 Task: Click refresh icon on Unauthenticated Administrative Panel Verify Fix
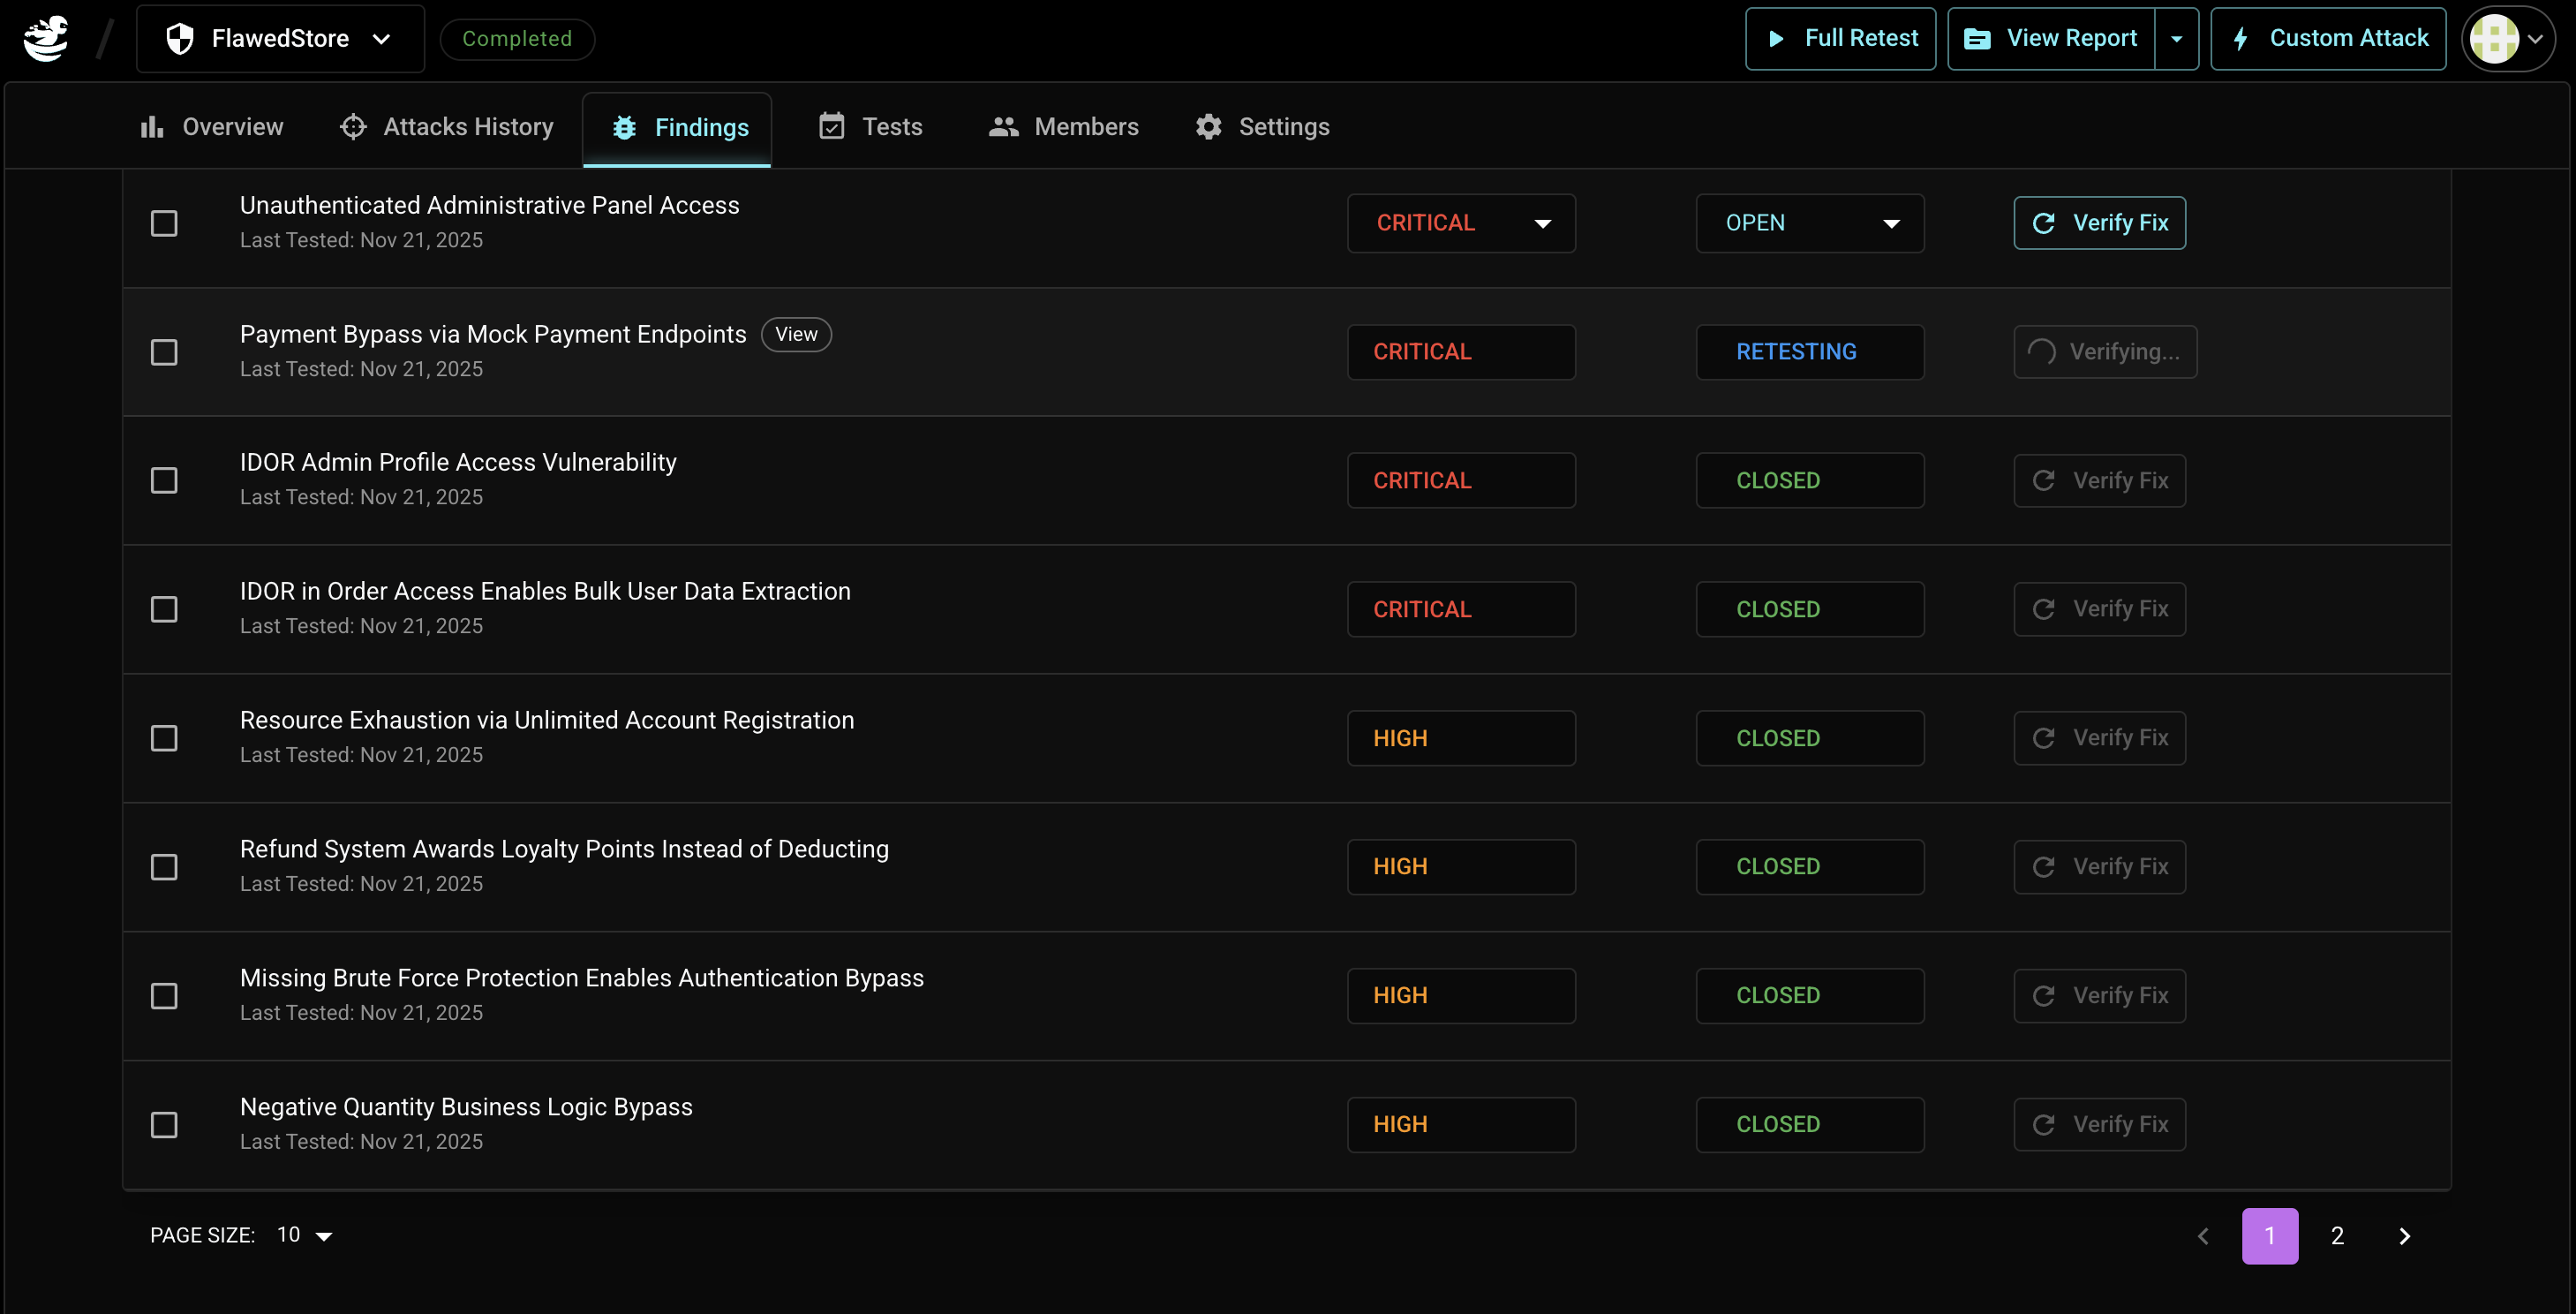(2044, 223)
